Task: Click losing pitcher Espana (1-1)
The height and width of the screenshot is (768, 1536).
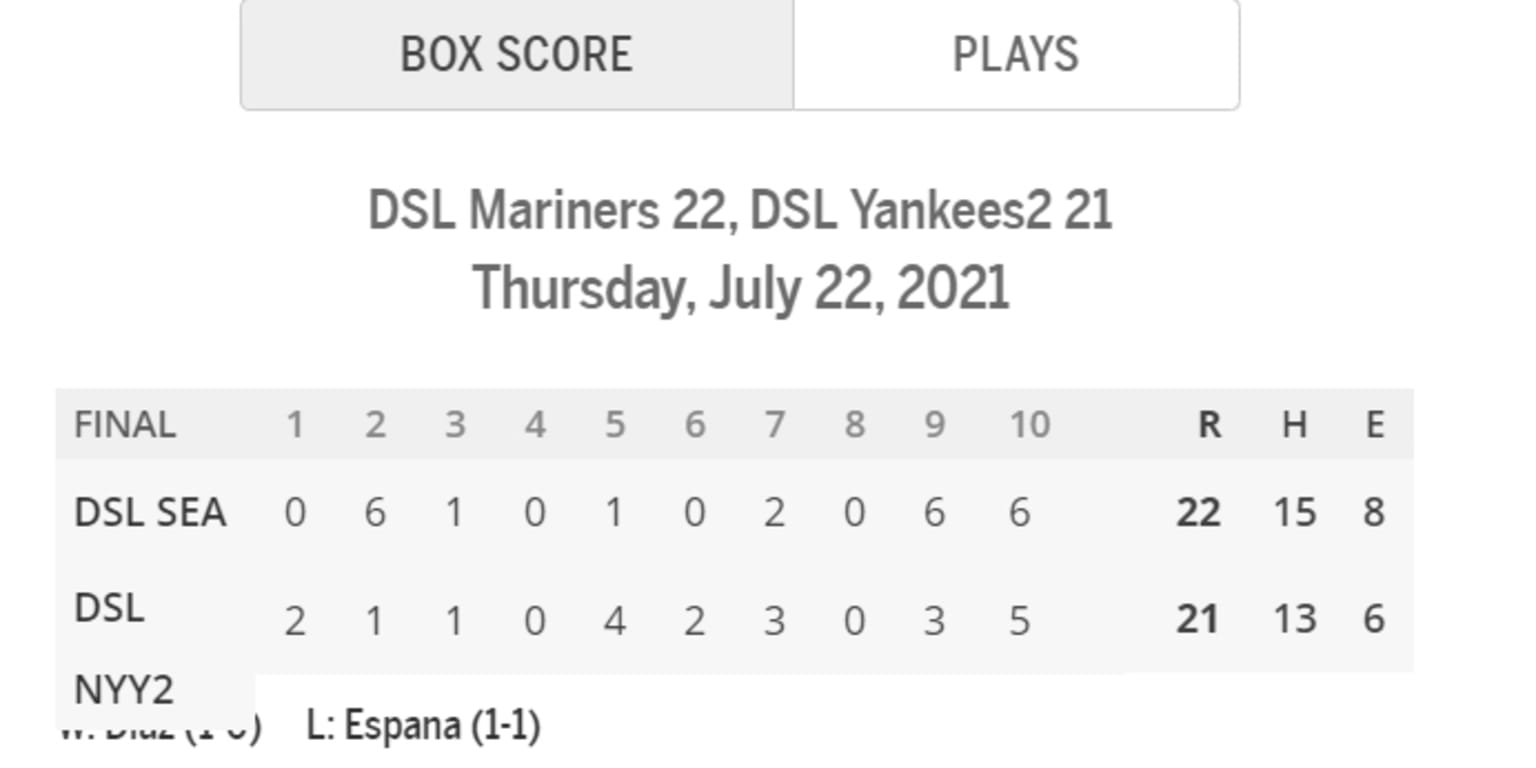Action: click(423, 725)
